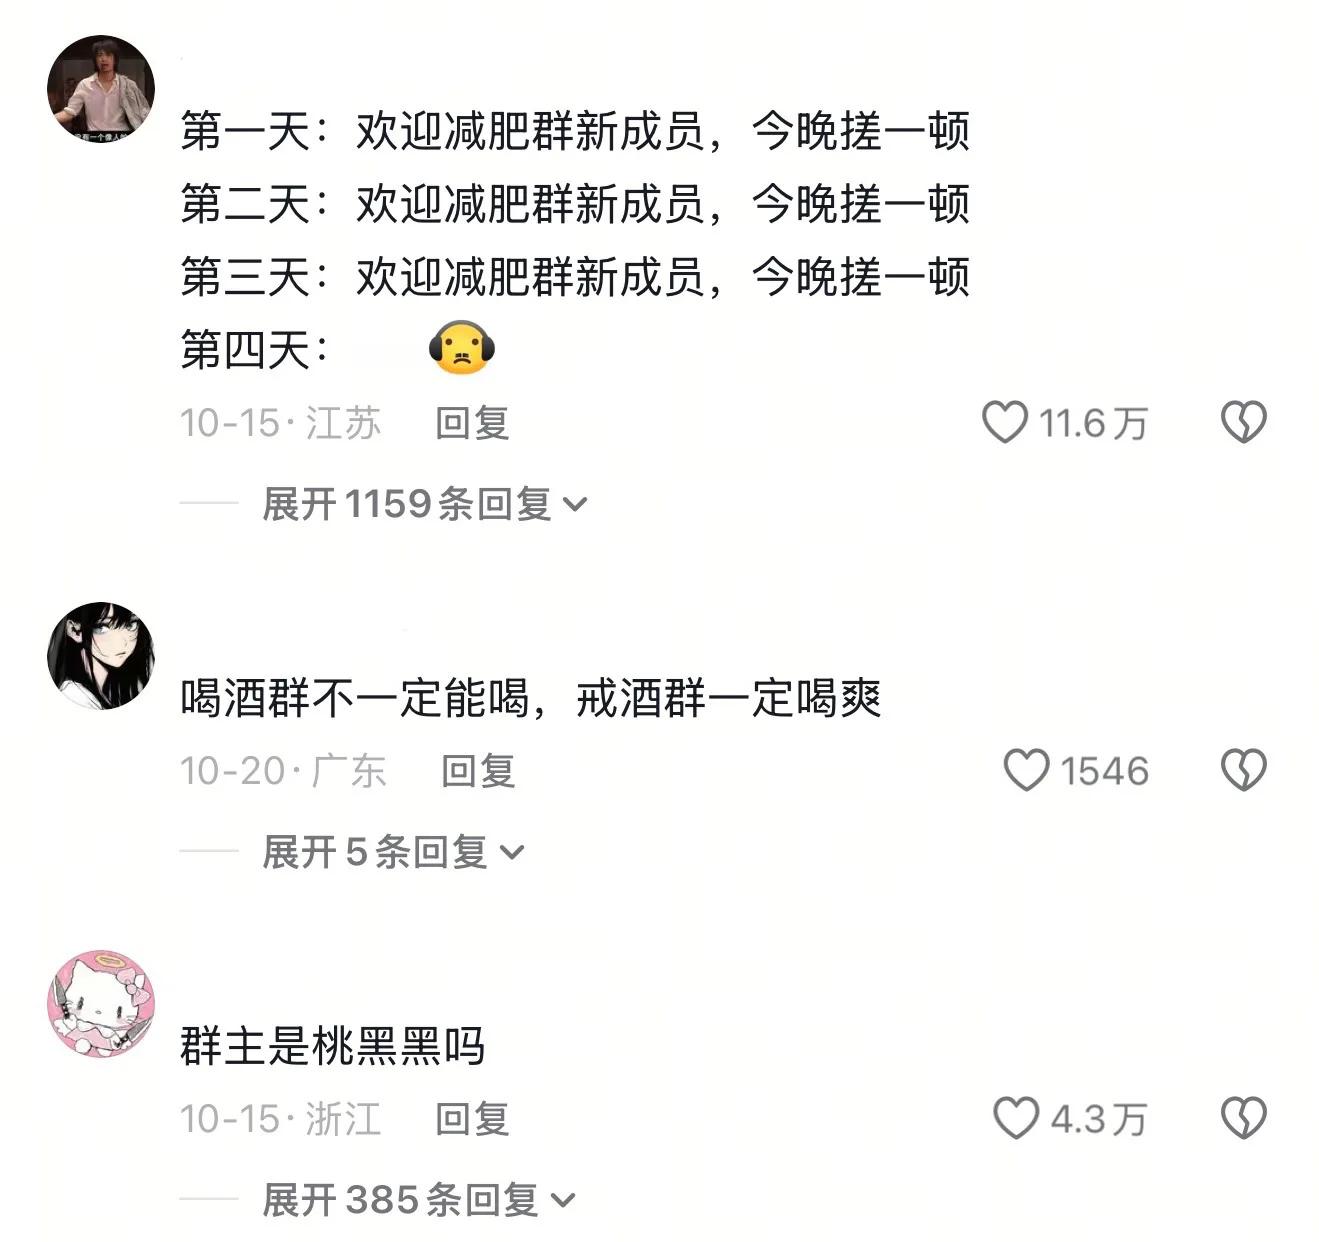Reply to the 江苏 commenter

[x=472, y=423]
